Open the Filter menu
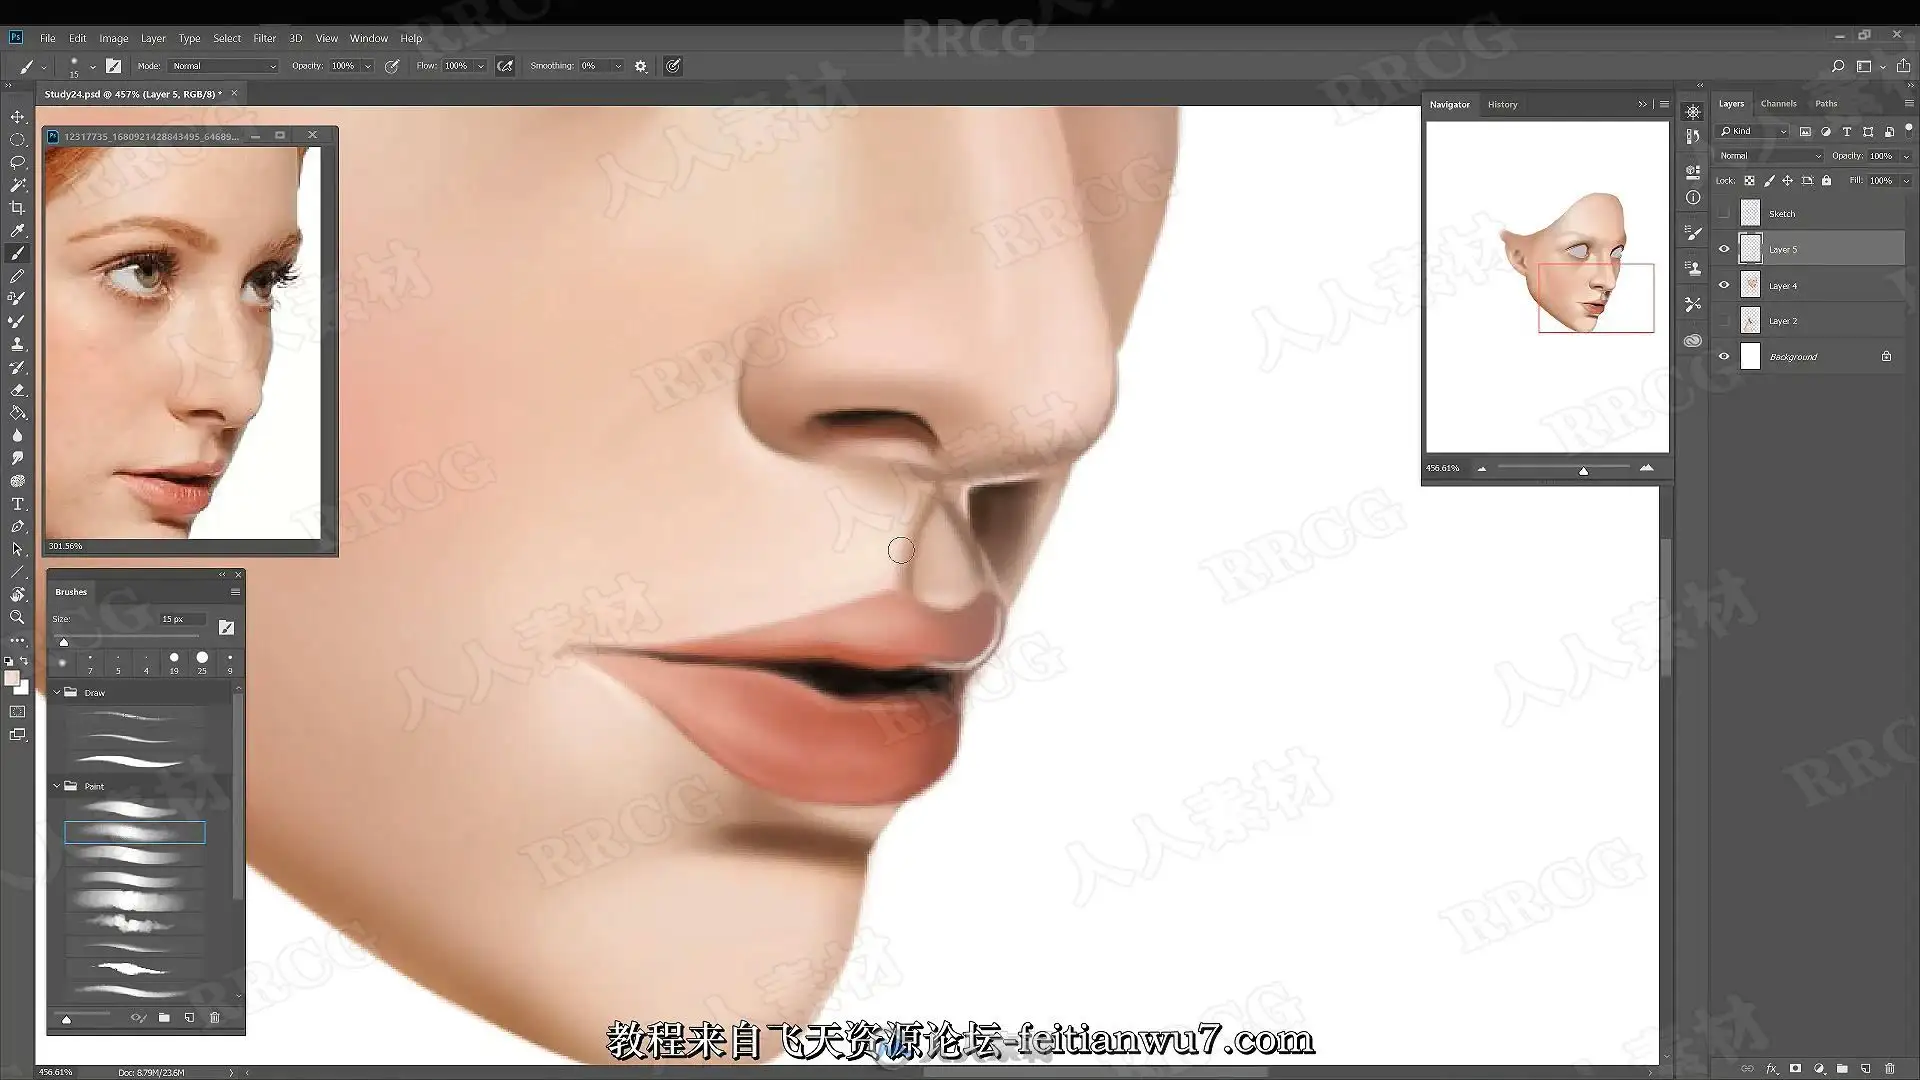Viewport: 1920px width, 1080px height. click(264, 38)
